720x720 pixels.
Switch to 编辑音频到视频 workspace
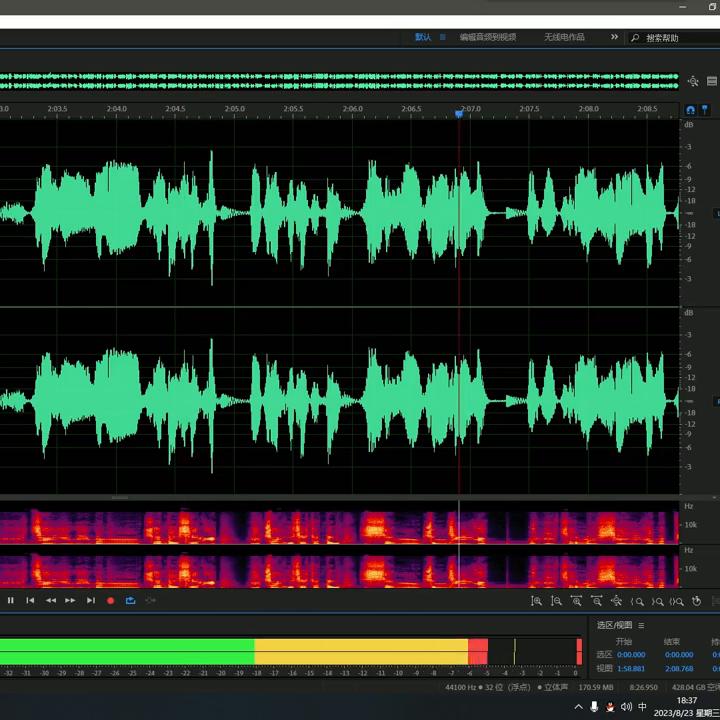pyautogui.click(x=487, y=37)
